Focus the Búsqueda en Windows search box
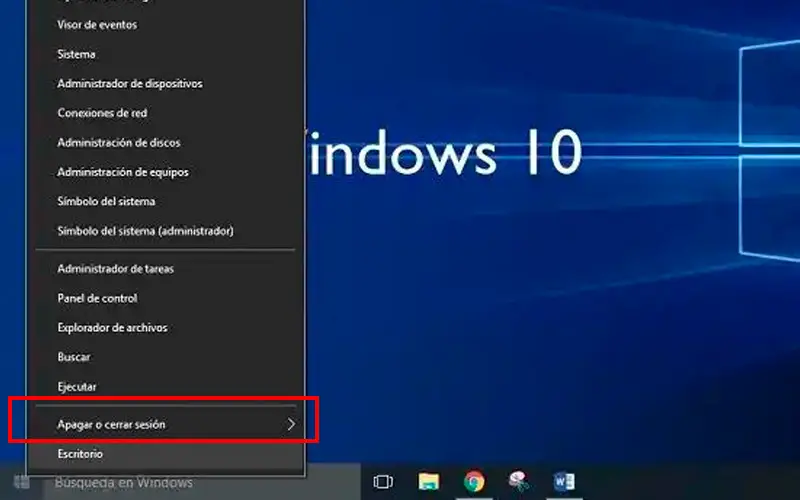Image resolution: width=800 pixels, height=500 pixels. point(202,482)
